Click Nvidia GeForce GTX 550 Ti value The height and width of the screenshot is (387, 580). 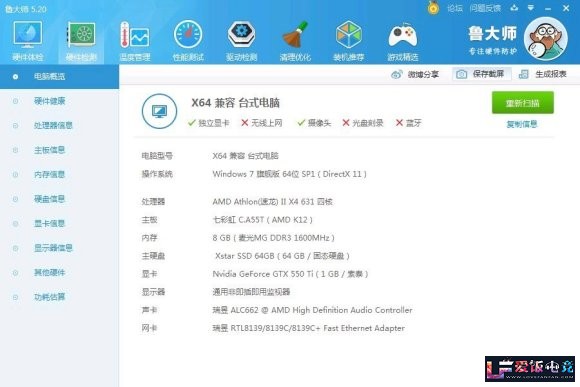click(x=290, y=274)
